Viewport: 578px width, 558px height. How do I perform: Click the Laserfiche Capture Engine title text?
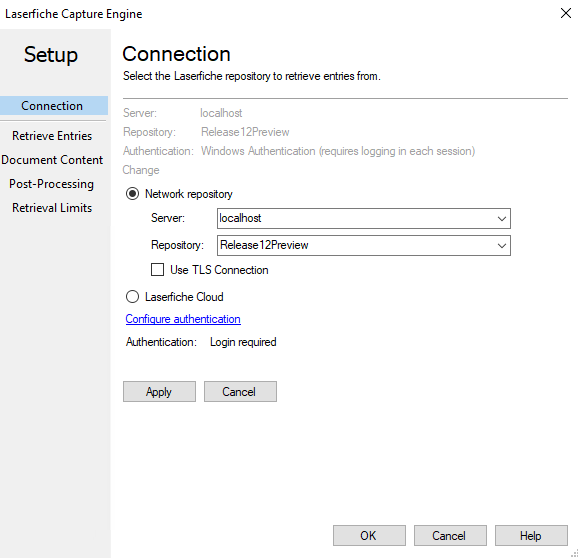click(73, 14)
